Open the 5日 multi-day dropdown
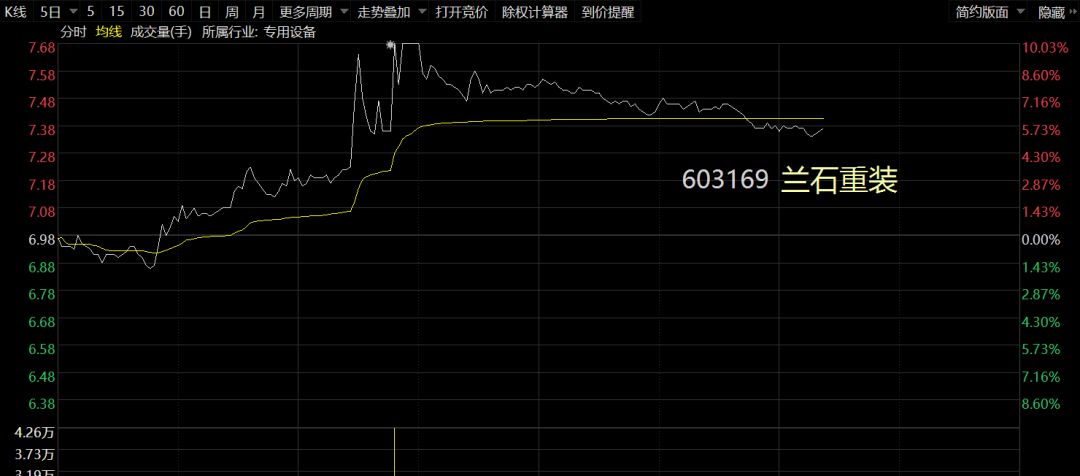 click(55, 12)
